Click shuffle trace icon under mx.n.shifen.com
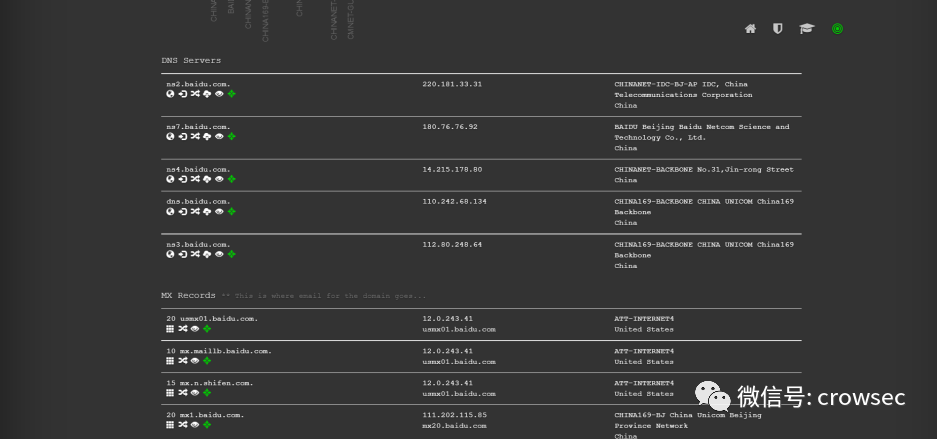This screenshot has width=937, height=439. point(182,393)
